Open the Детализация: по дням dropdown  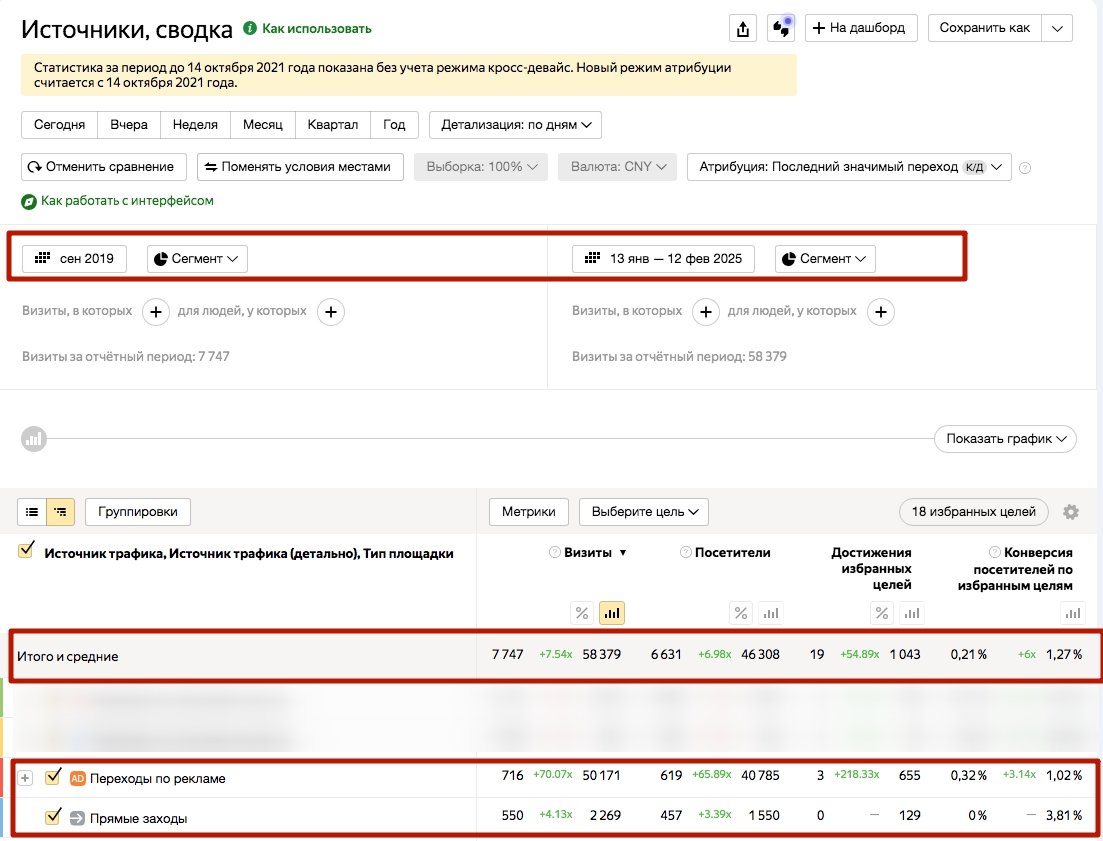tap(515, 125)
